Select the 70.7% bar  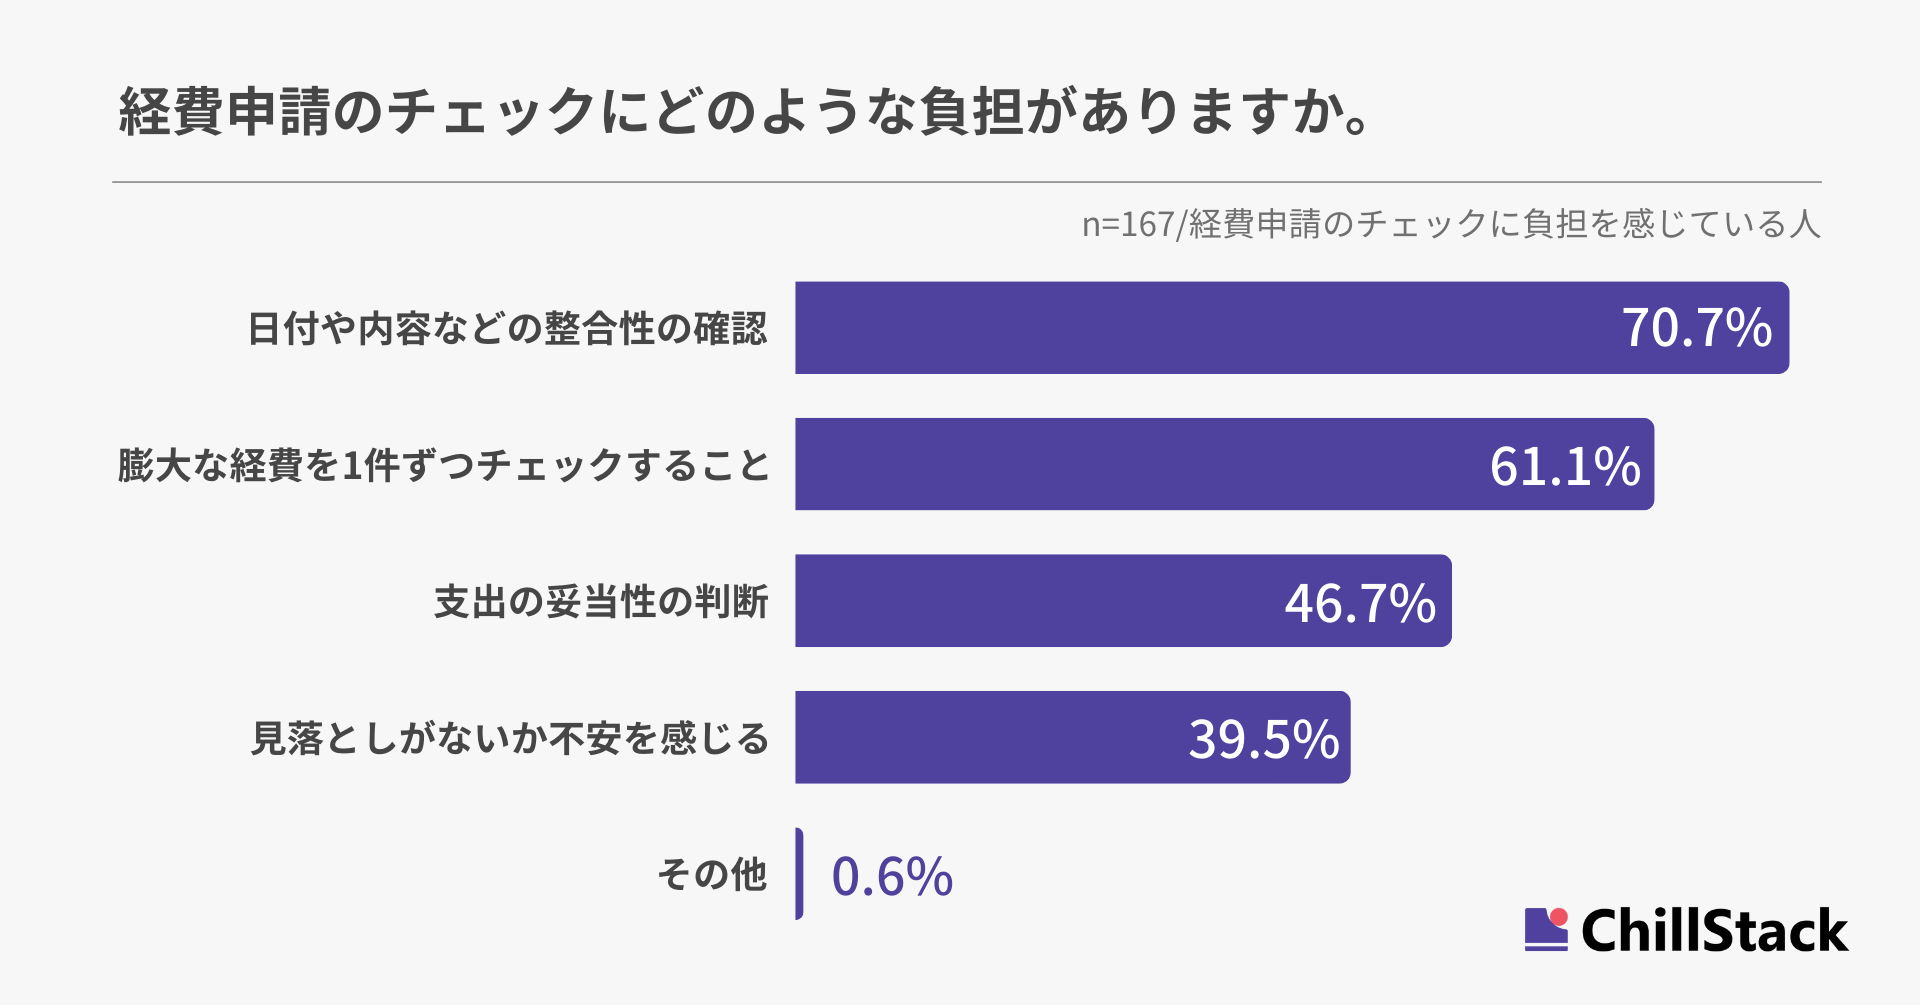coord(1200,328)
